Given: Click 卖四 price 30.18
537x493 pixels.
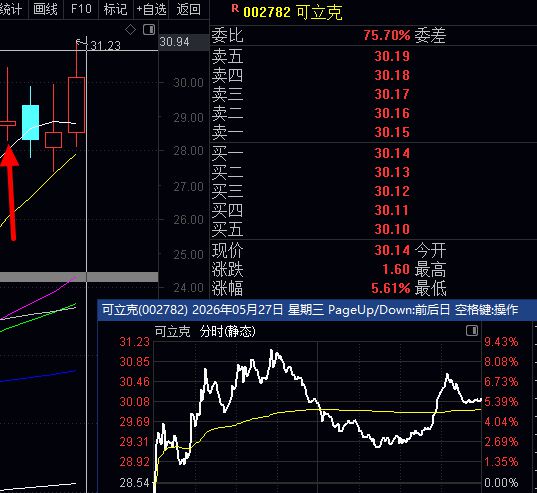Looking at the screenshot, I should coord(392,75).
